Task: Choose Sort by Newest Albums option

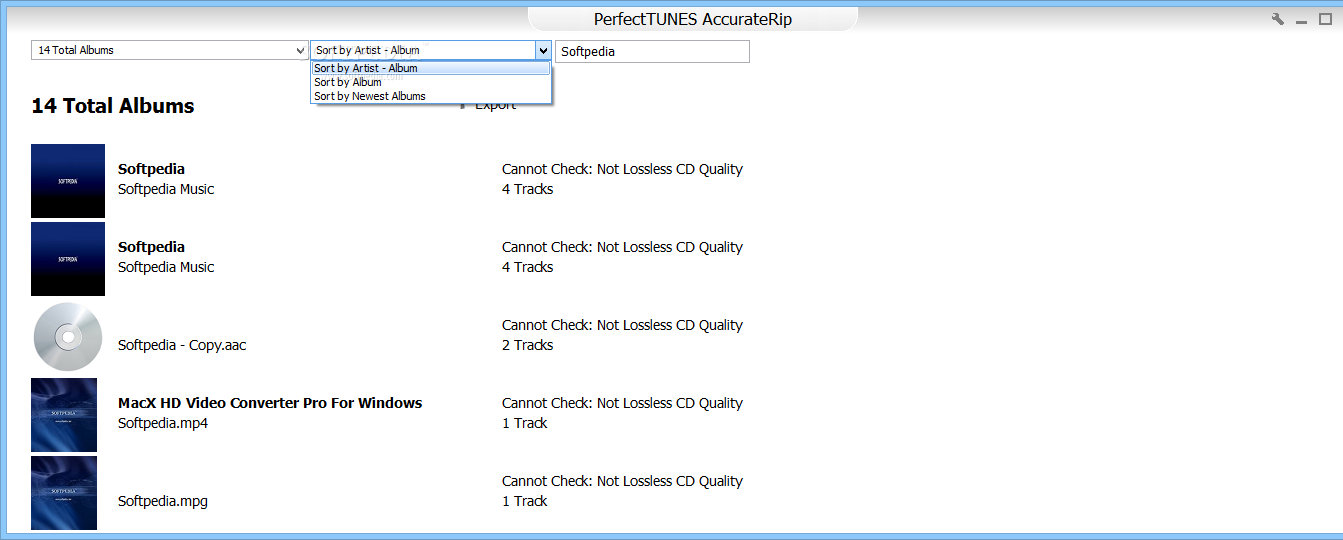Action: coord(430,96)
